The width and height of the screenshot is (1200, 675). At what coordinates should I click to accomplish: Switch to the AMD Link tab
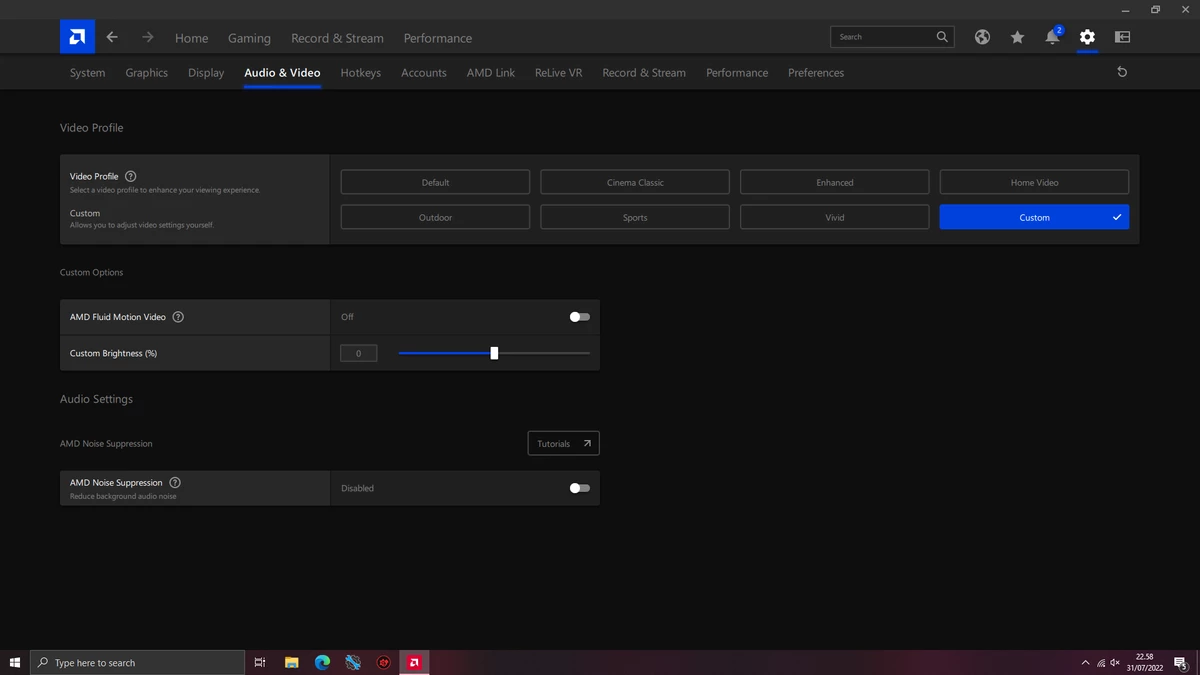[491, 73]
